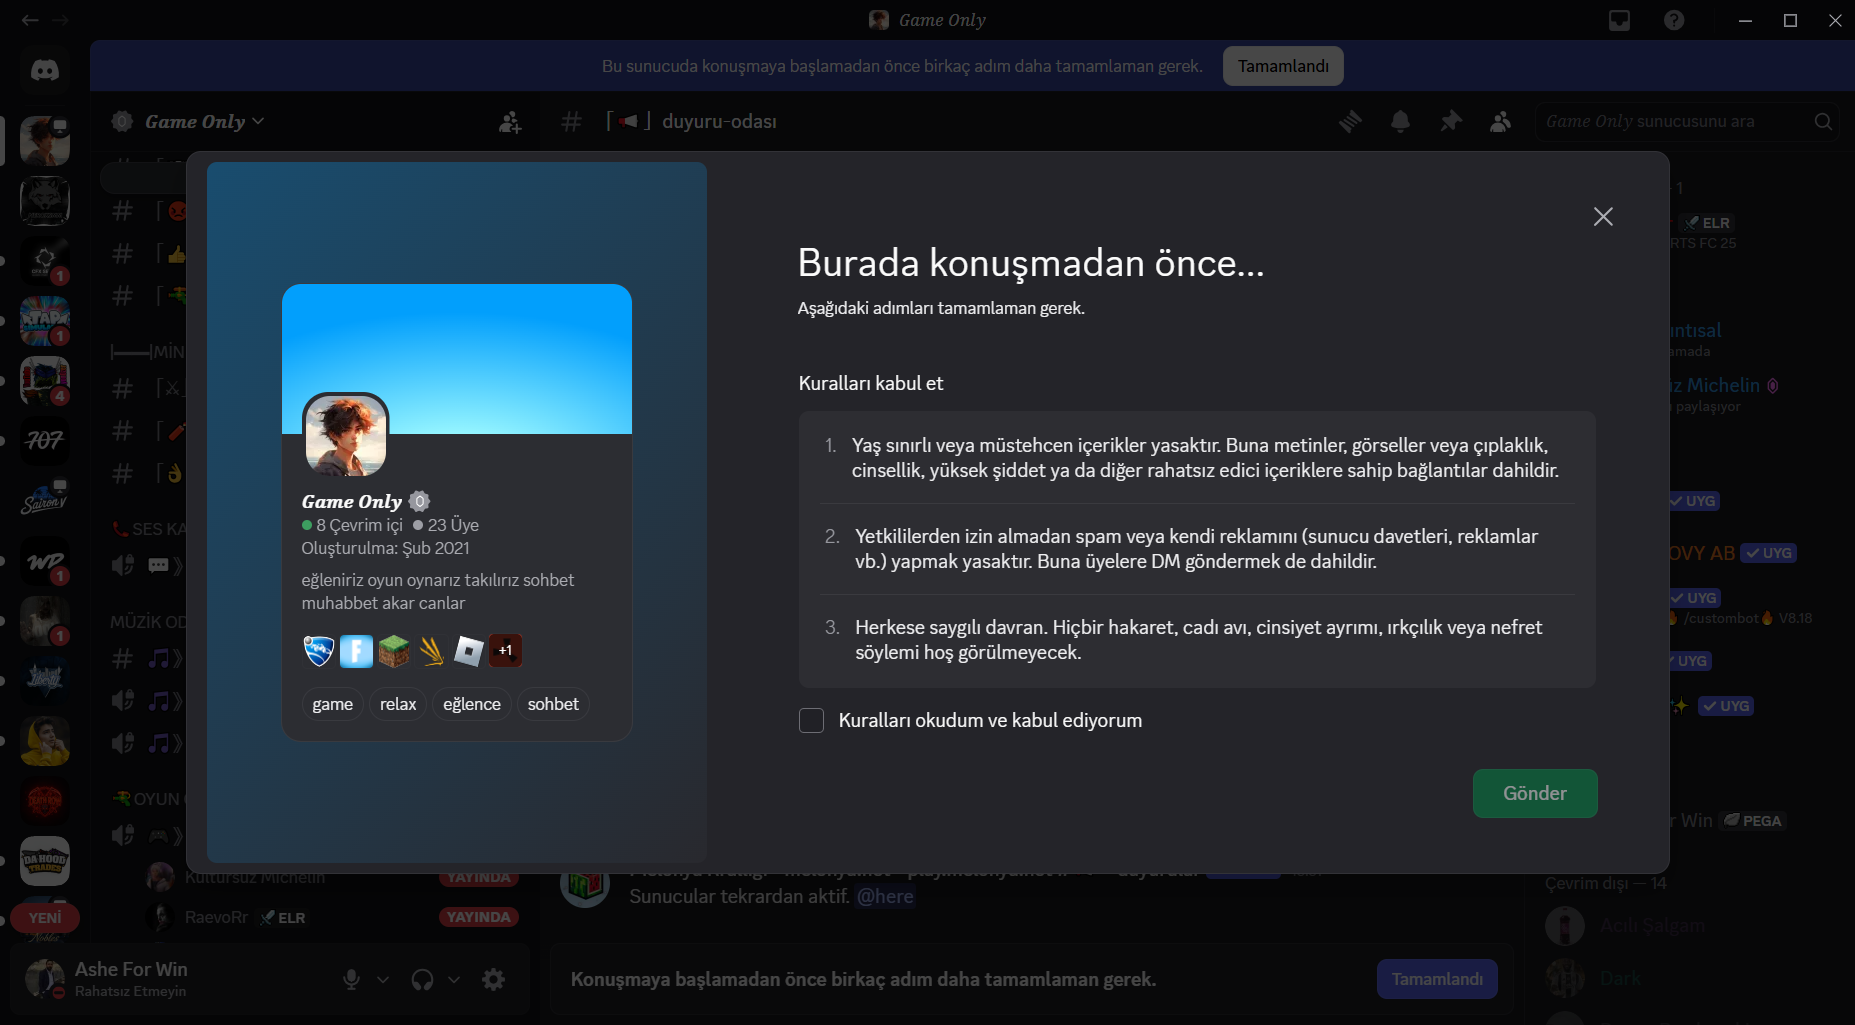Viewport: 1855px width, 1025px height.
Task: Click the yellow streaks game icon
Action: tap(431, 651)
